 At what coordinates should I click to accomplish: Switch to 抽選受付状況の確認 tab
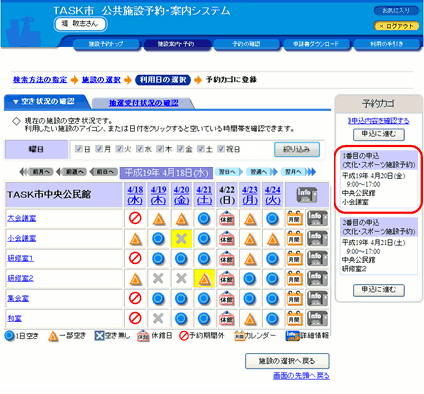pyautogui.click(x=143, y=103)
